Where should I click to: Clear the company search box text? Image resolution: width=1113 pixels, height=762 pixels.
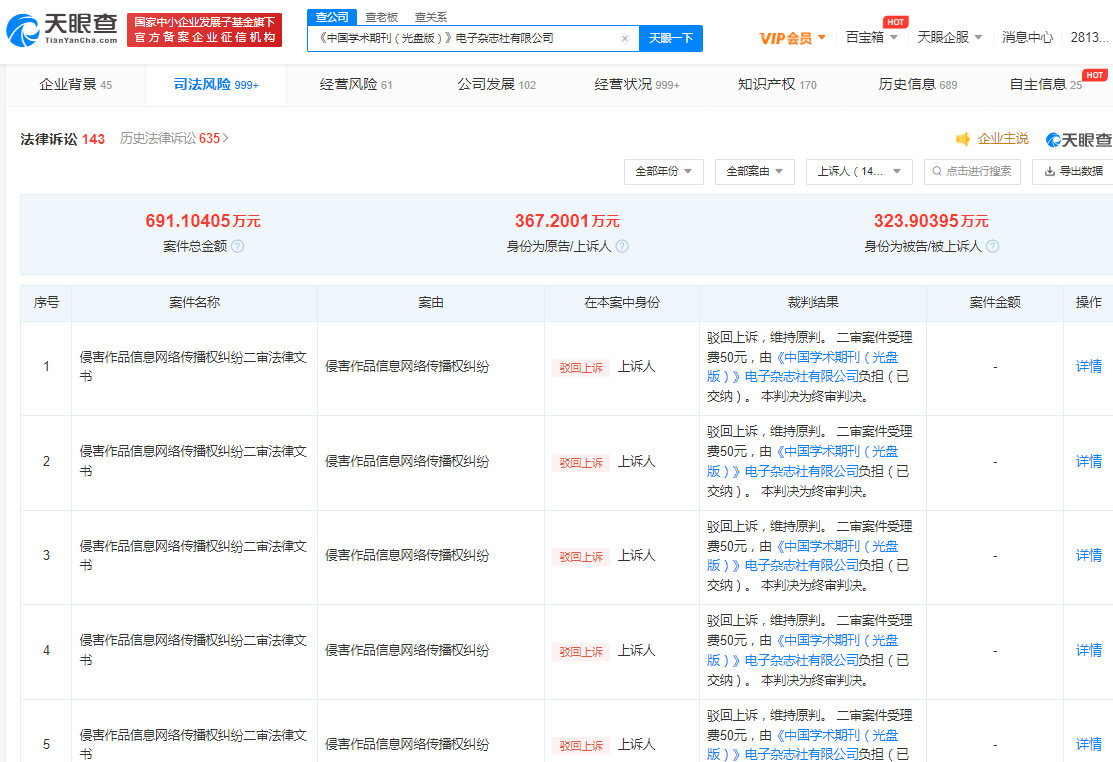click(x=625, y=38)
